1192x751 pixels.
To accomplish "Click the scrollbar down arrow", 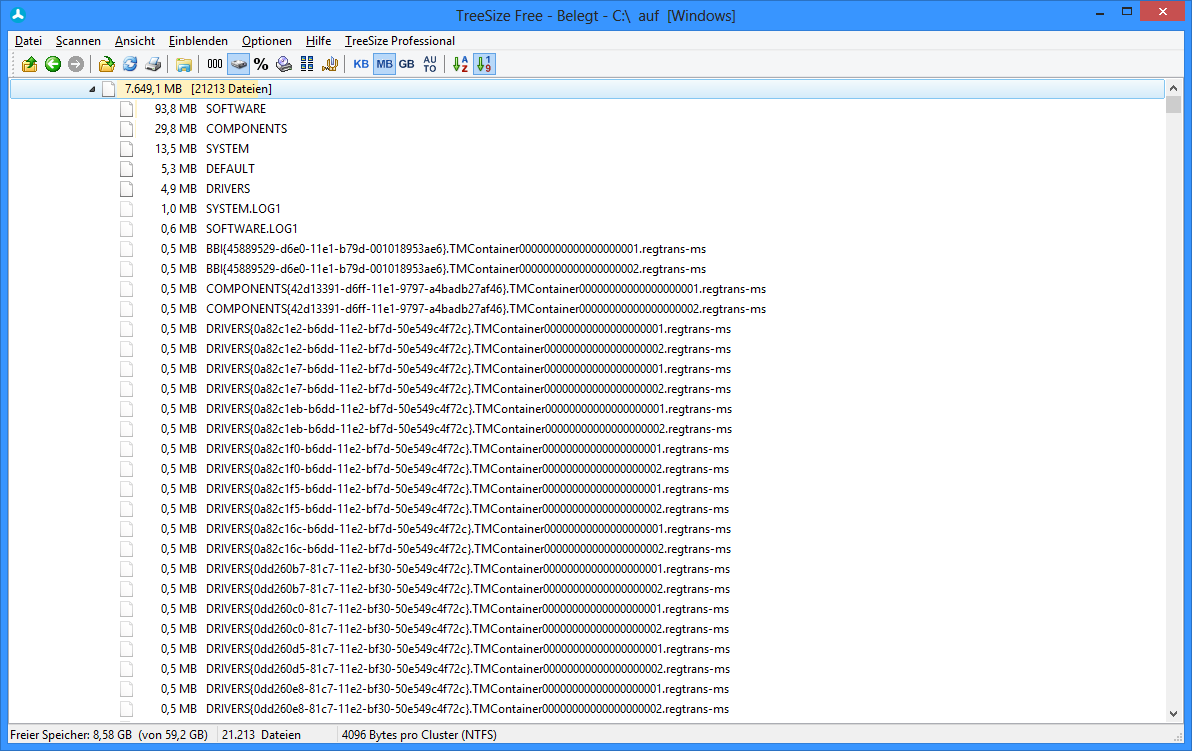I will coord(1173,713).
